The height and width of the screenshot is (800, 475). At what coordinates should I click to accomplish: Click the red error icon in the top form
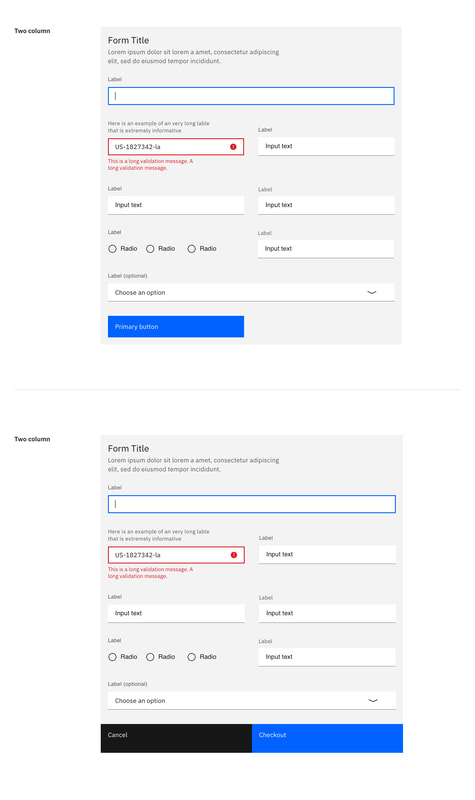pyautogui.click(x=233, y=146)
